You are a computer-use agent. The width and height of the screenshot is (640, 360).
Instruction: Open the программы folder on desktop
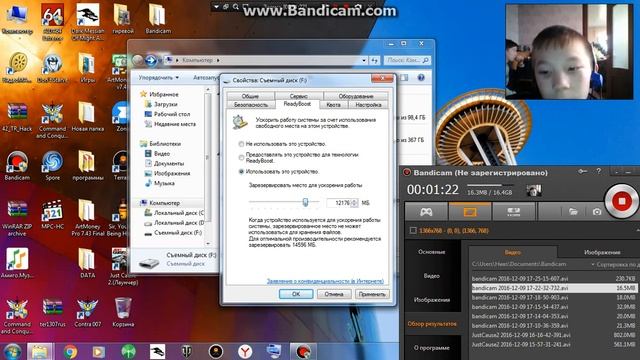tap(87, 166)
